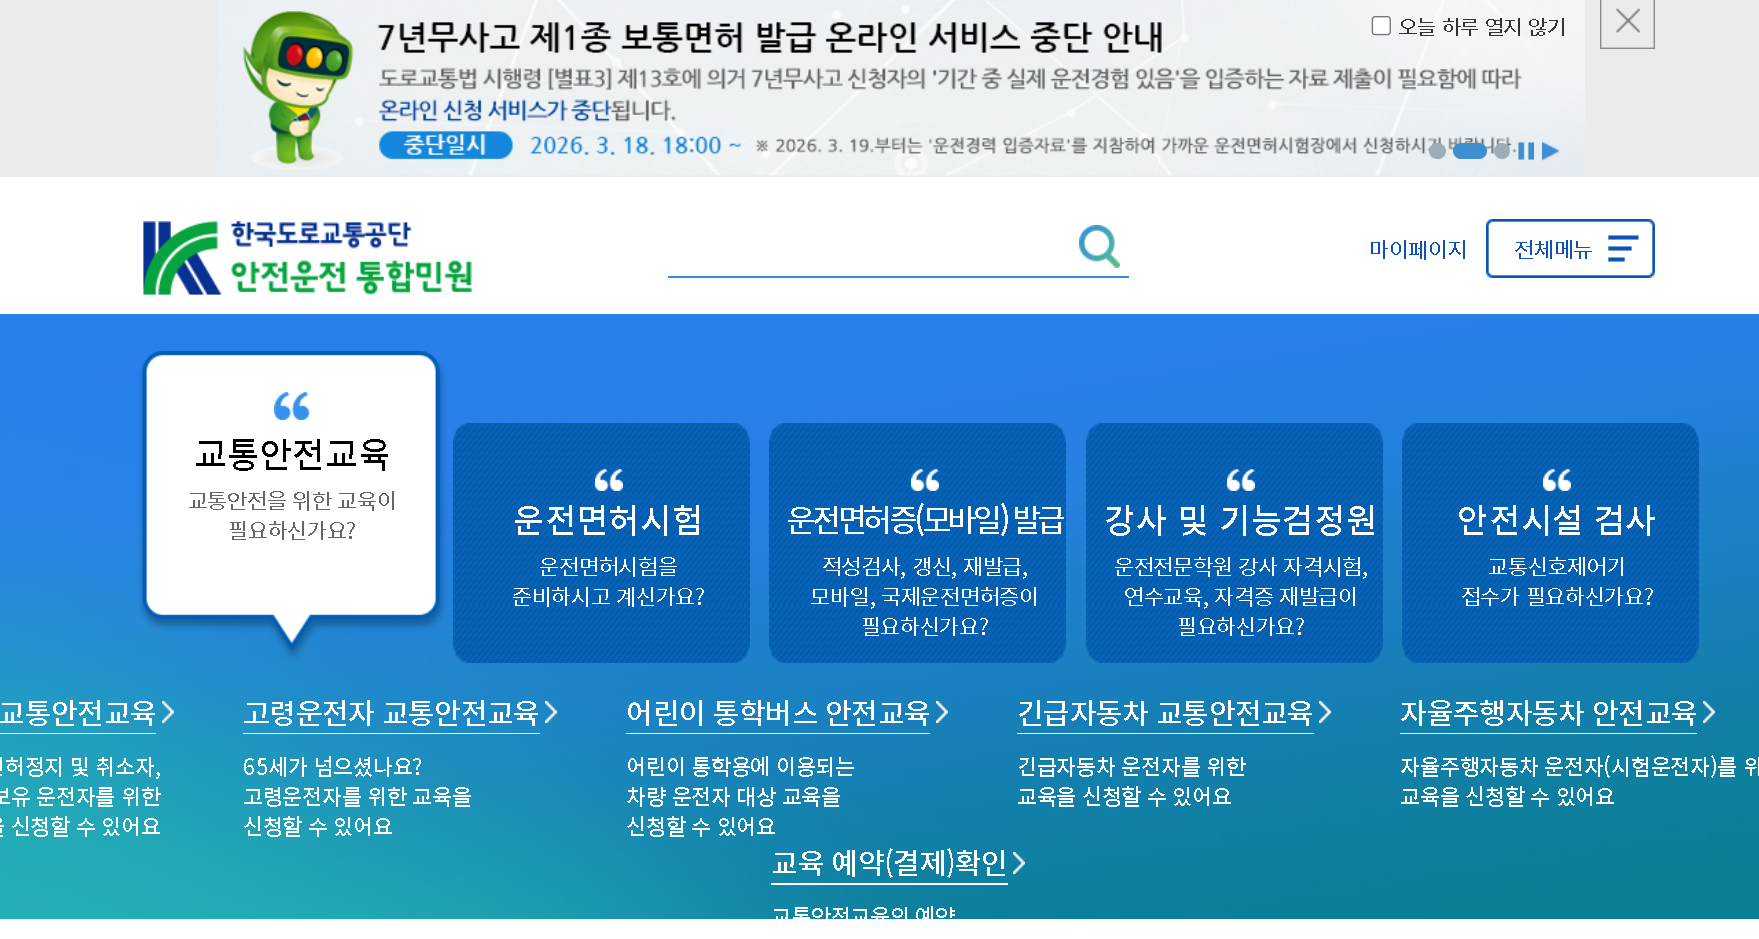Click the active carousel dot indicator
Image resolution: width=1759 pixels, height=939 pixels.
pos(1470,150)
